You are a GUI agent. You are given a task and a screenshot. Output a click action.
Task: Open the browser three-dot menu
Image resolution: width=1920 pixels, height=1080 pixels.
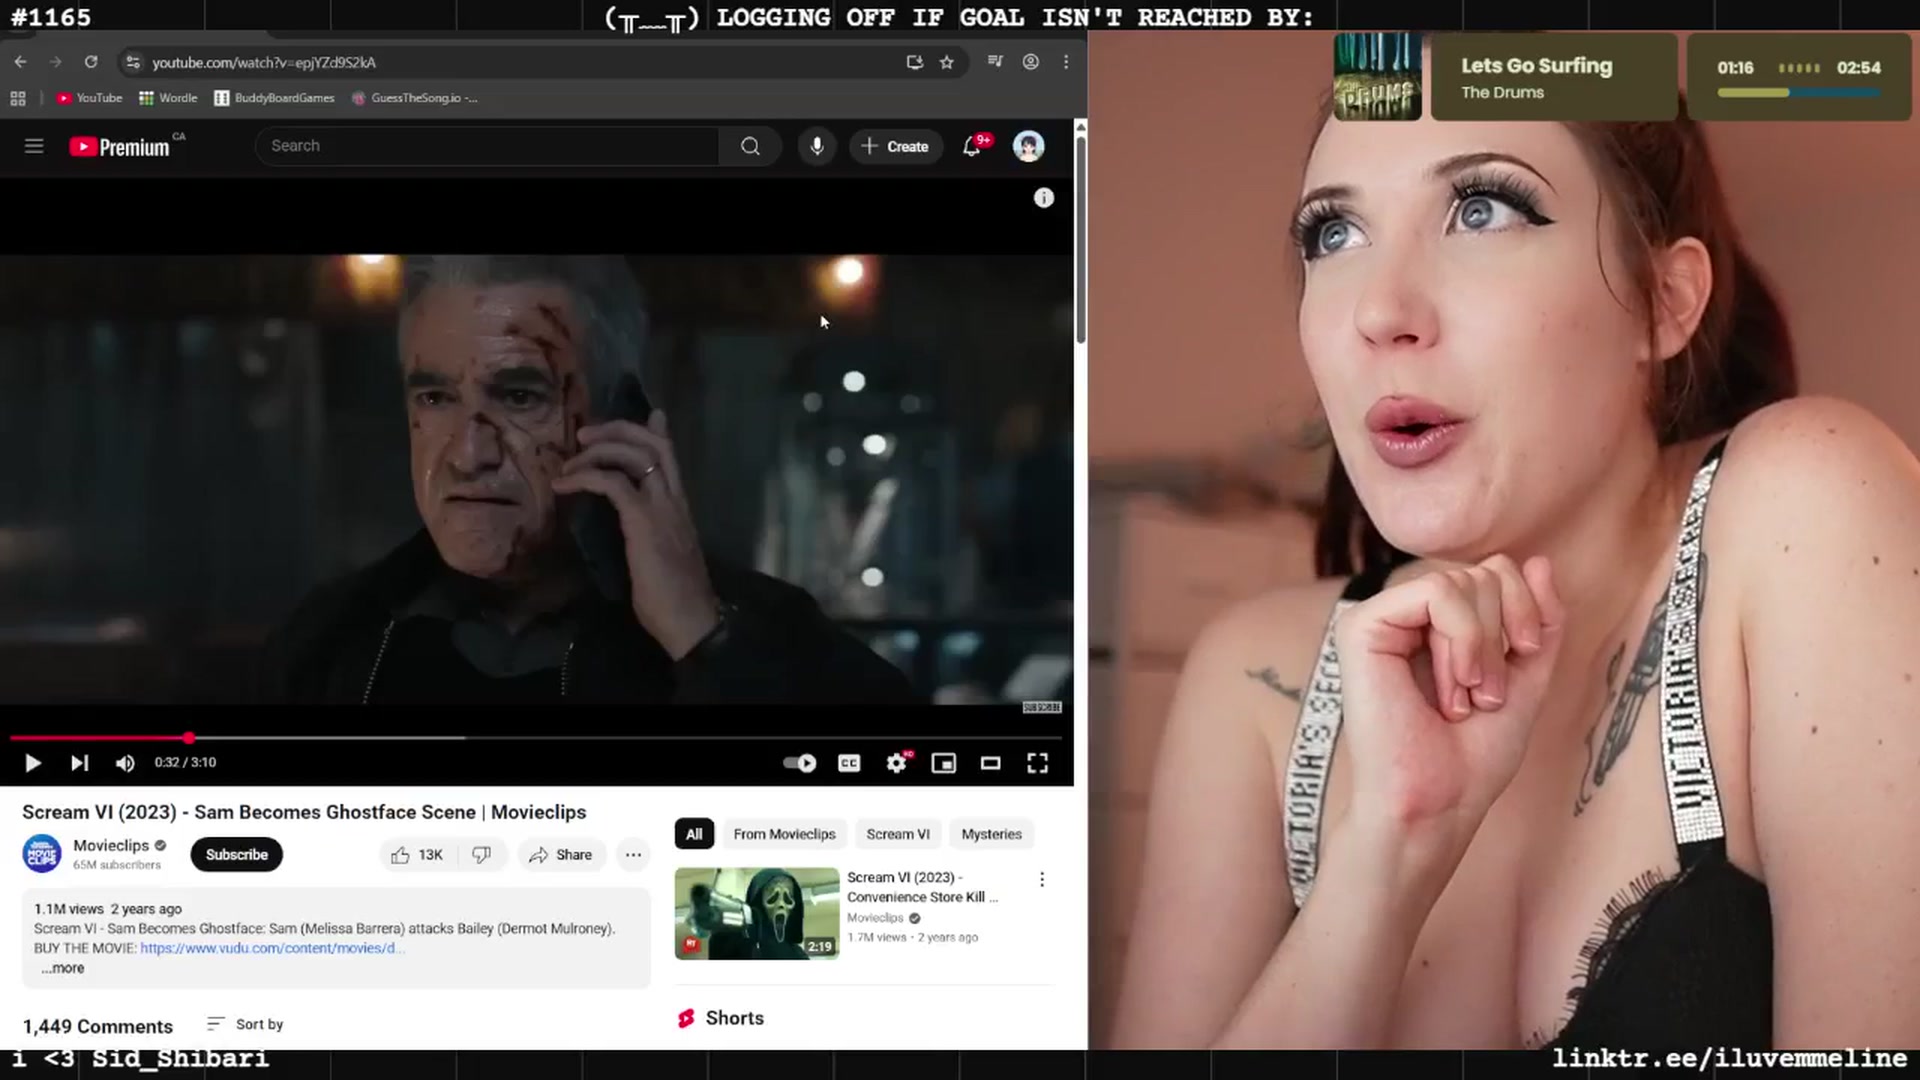click(x=1066, y=62)
